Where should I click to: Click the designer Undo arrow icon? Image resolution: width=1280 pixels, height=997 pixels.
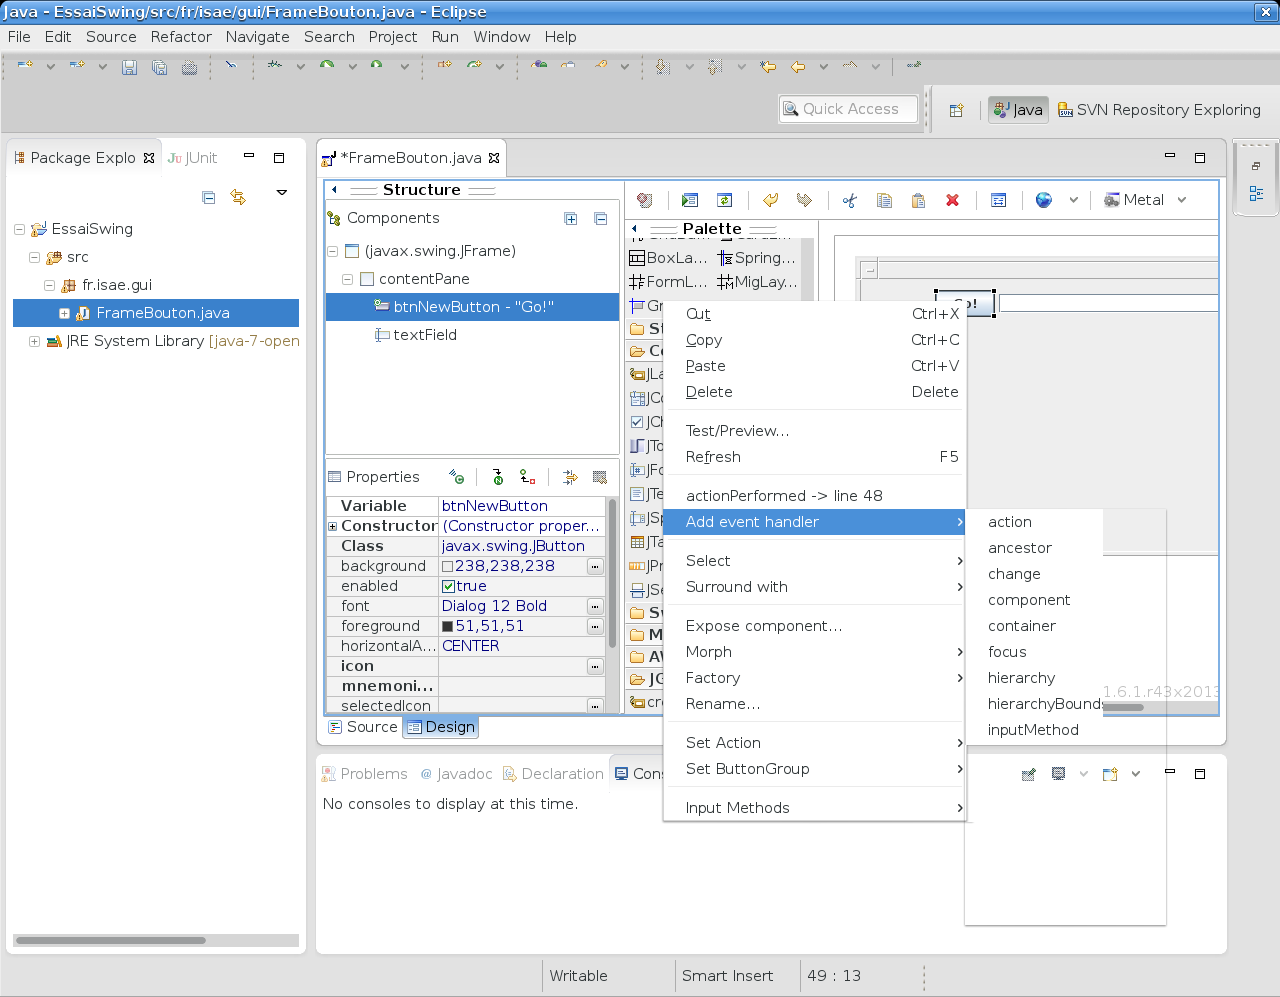pyautogui.click(x=770, y=200)
